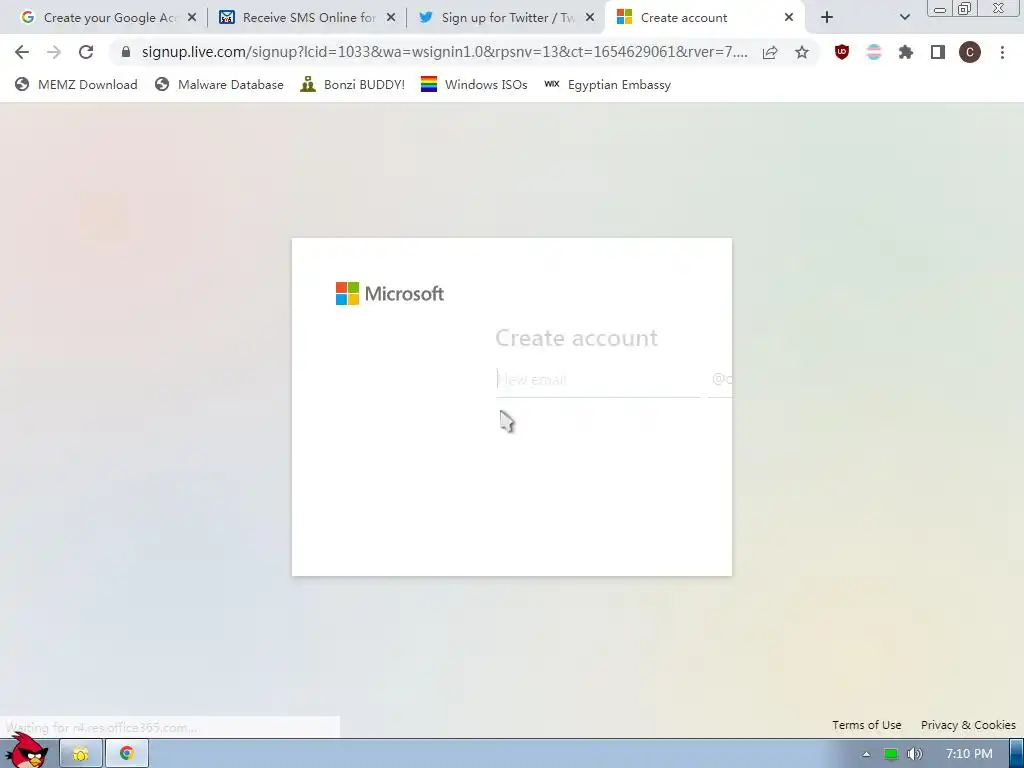Screen dimensions: 1024x768
Task: Focus the New email input field
Action: click(598, 379)
